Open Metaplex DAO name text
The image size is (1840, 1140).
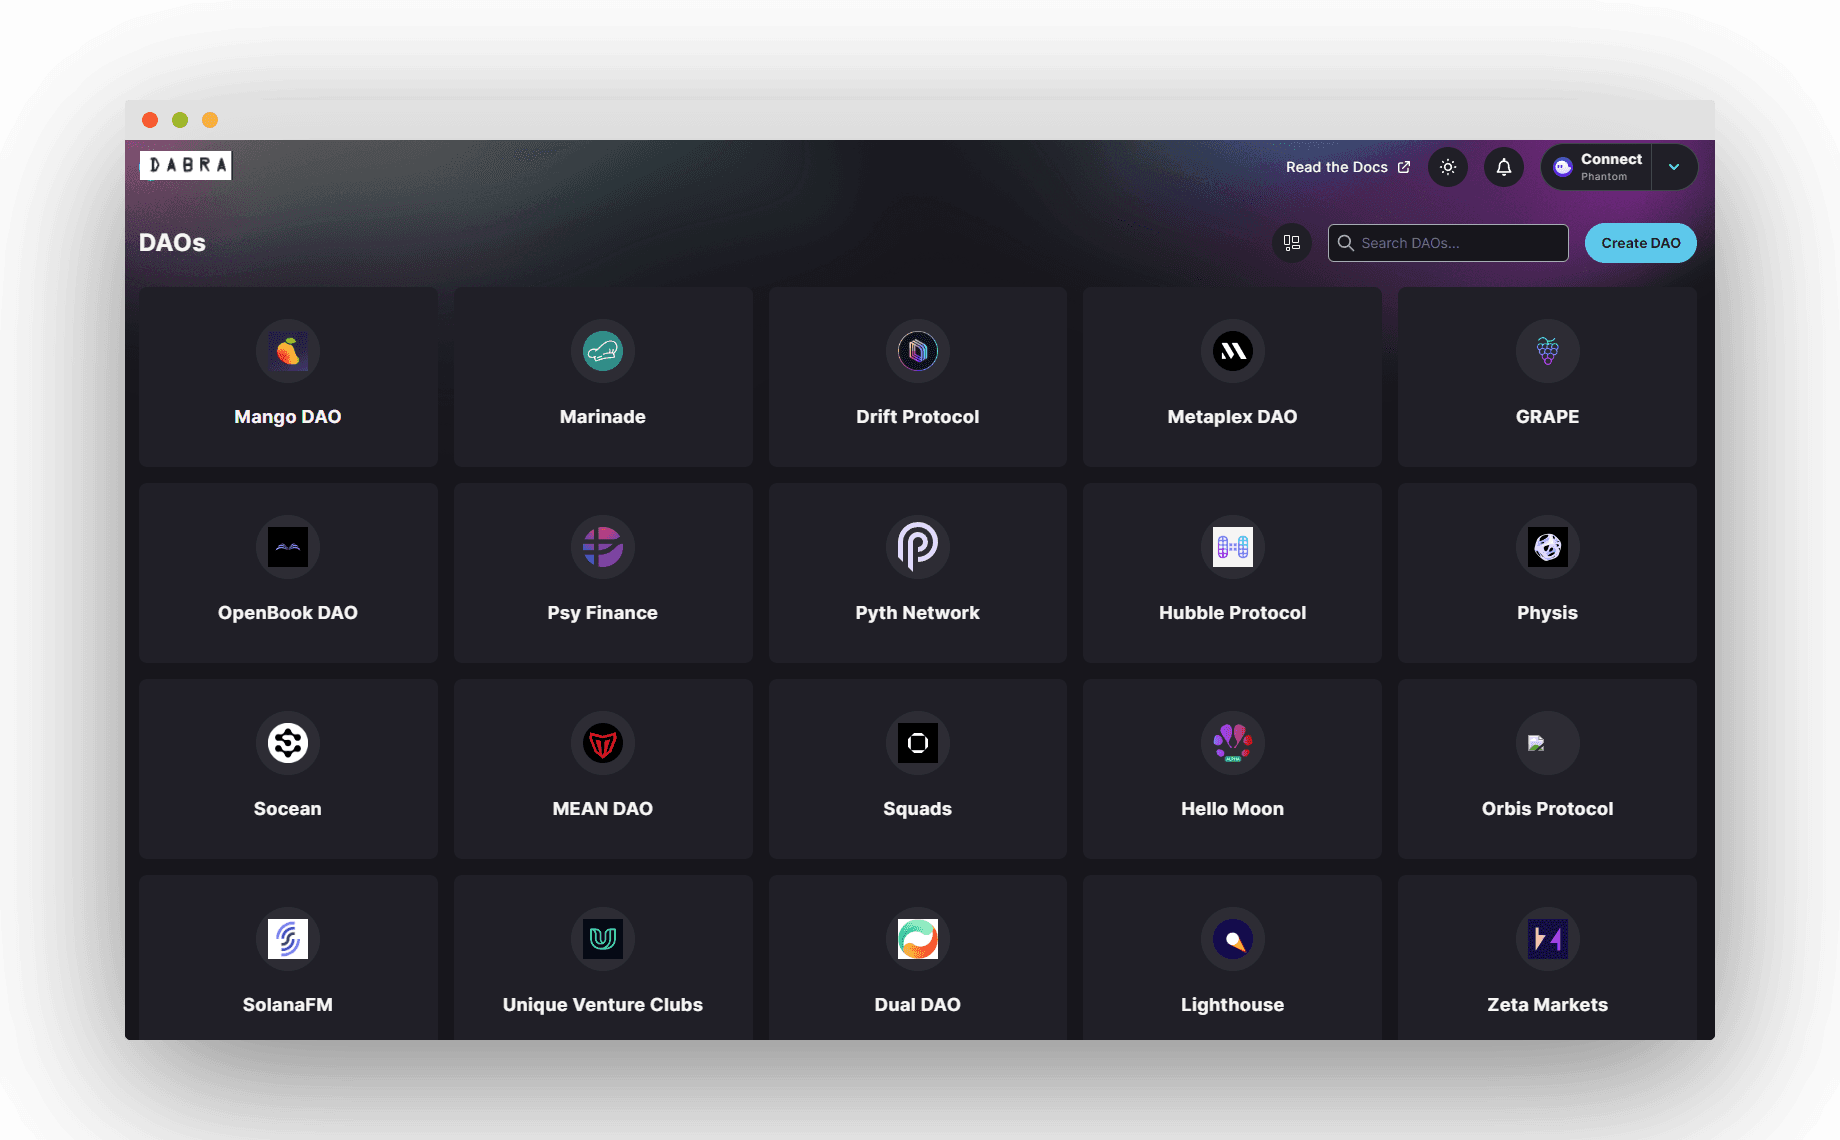point(1233,417)
